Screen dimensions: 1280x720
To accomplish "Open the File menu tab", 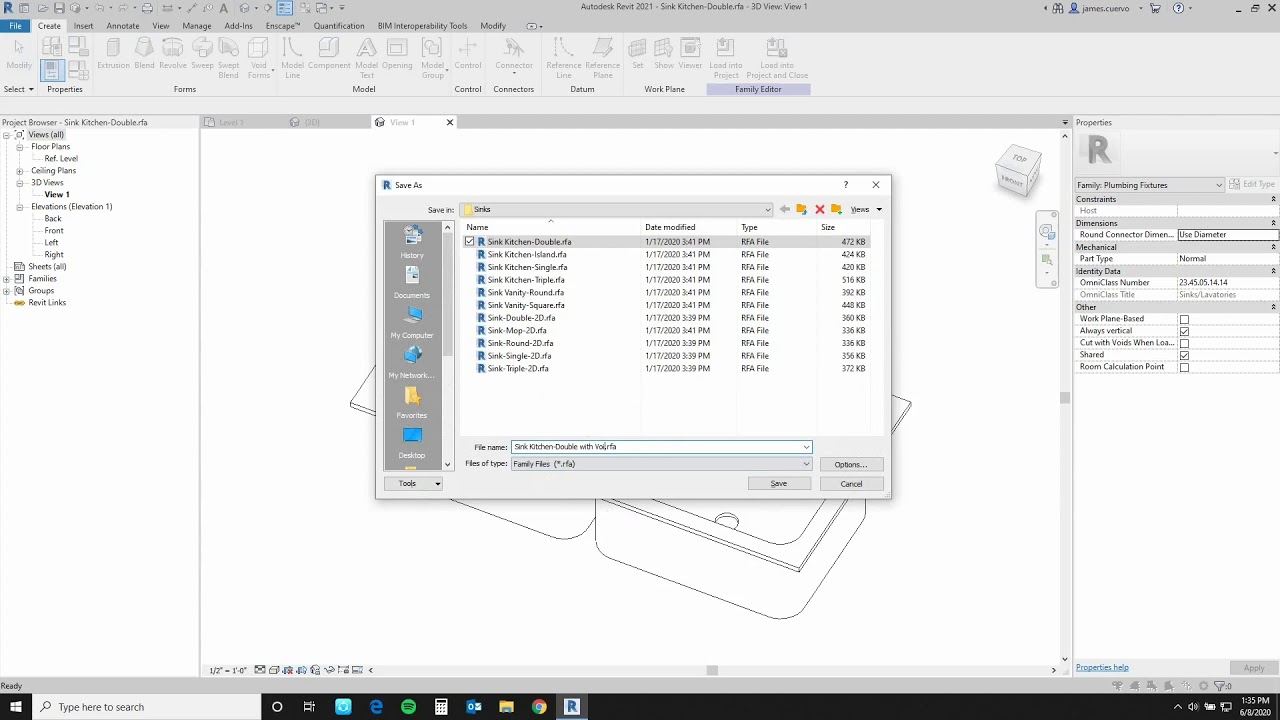I will click(16, 26).
